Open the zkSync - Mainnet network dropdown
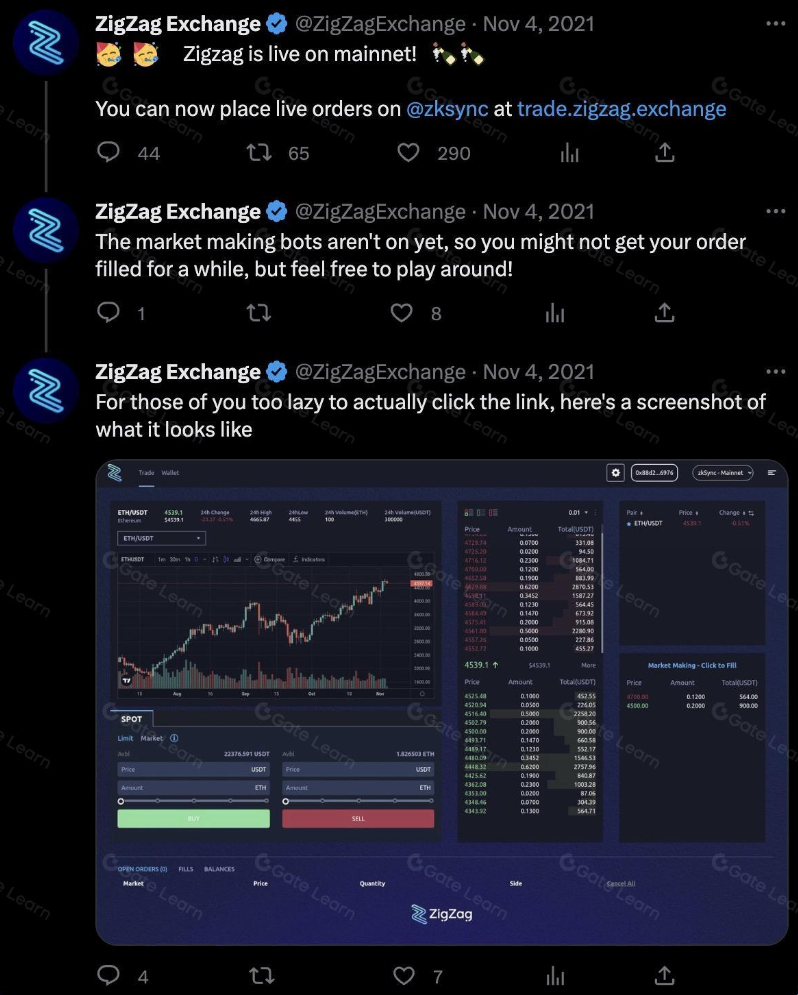This screenshot has height=995, width=798. (722, 473)
